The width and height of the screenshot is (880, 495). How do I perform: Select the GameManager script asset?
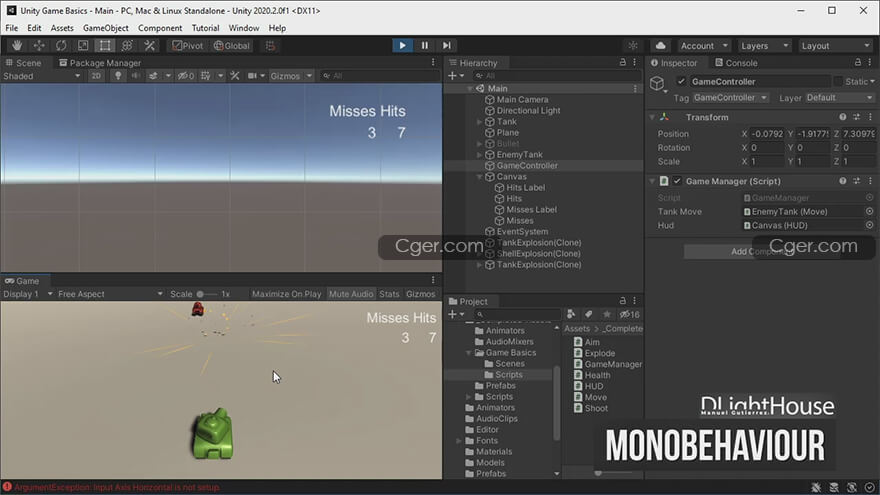[608, 364]
